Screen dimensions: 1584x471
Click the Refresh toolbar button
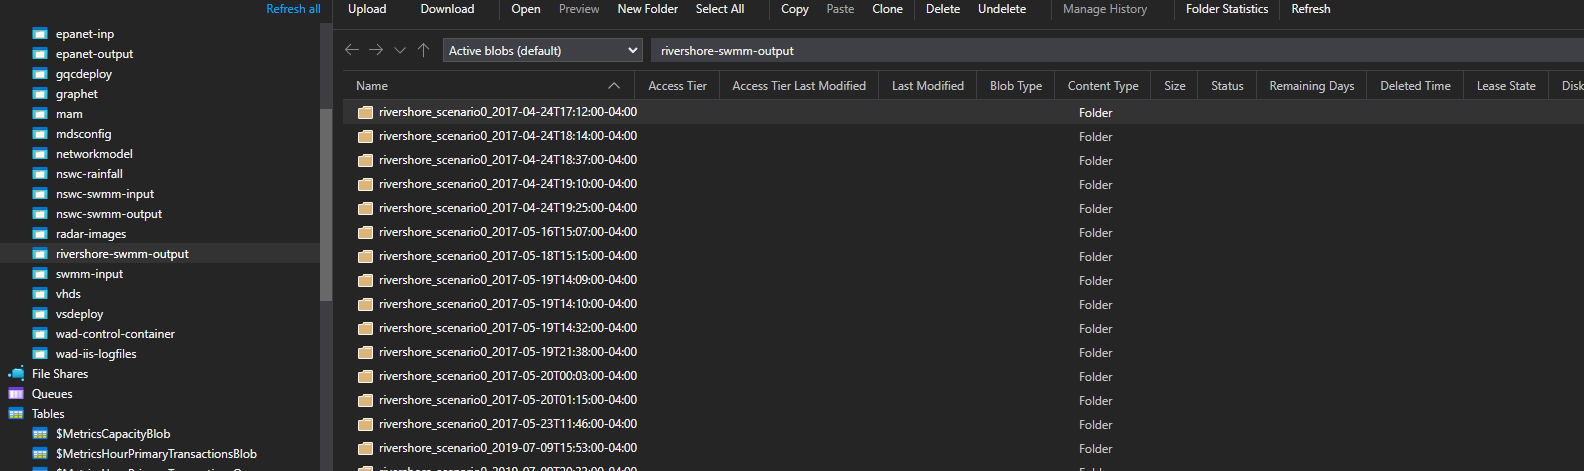click(x=1311, y=9)
